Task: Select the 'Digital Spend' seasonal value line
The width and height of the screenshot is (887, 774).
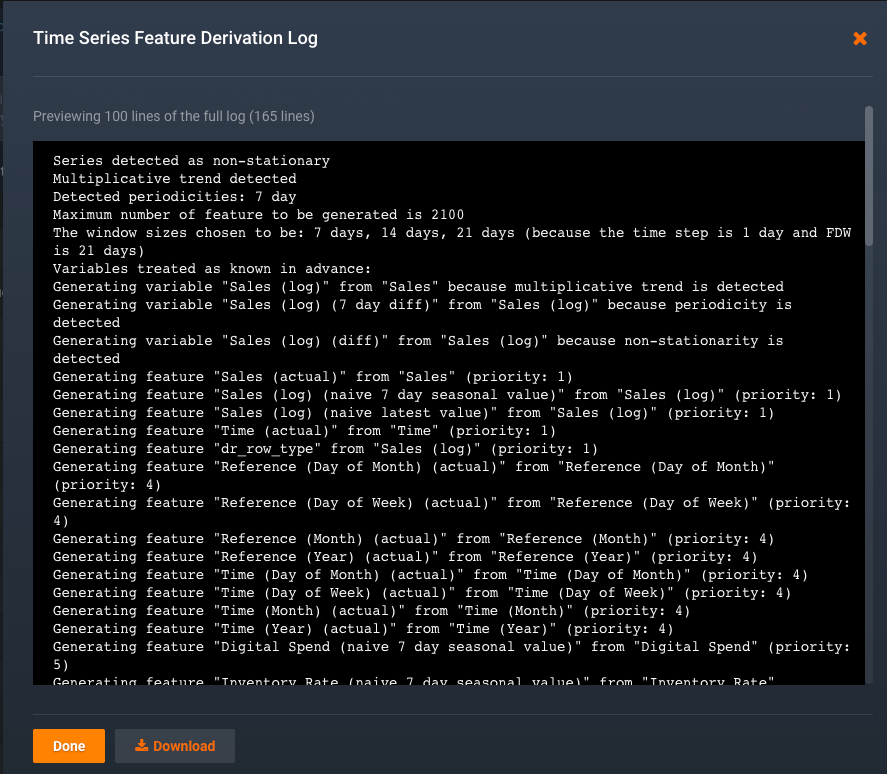Action: click(x=450, y=647)
